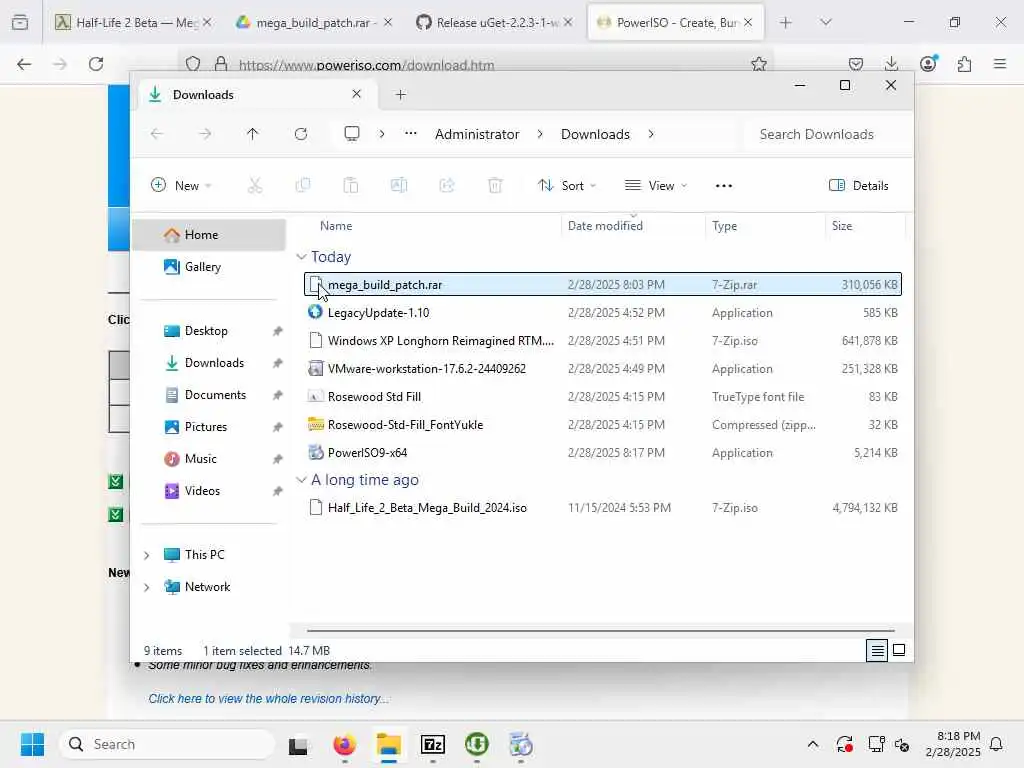Open the Windows Start menu
Viewport: 1024px width, 768px height.
tap(32, 744)
